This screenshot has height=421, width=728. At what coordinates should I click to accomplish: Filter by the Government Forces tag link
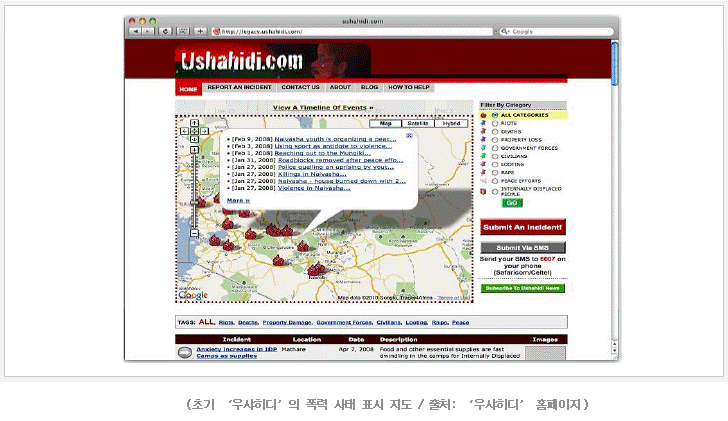point(344,322)
